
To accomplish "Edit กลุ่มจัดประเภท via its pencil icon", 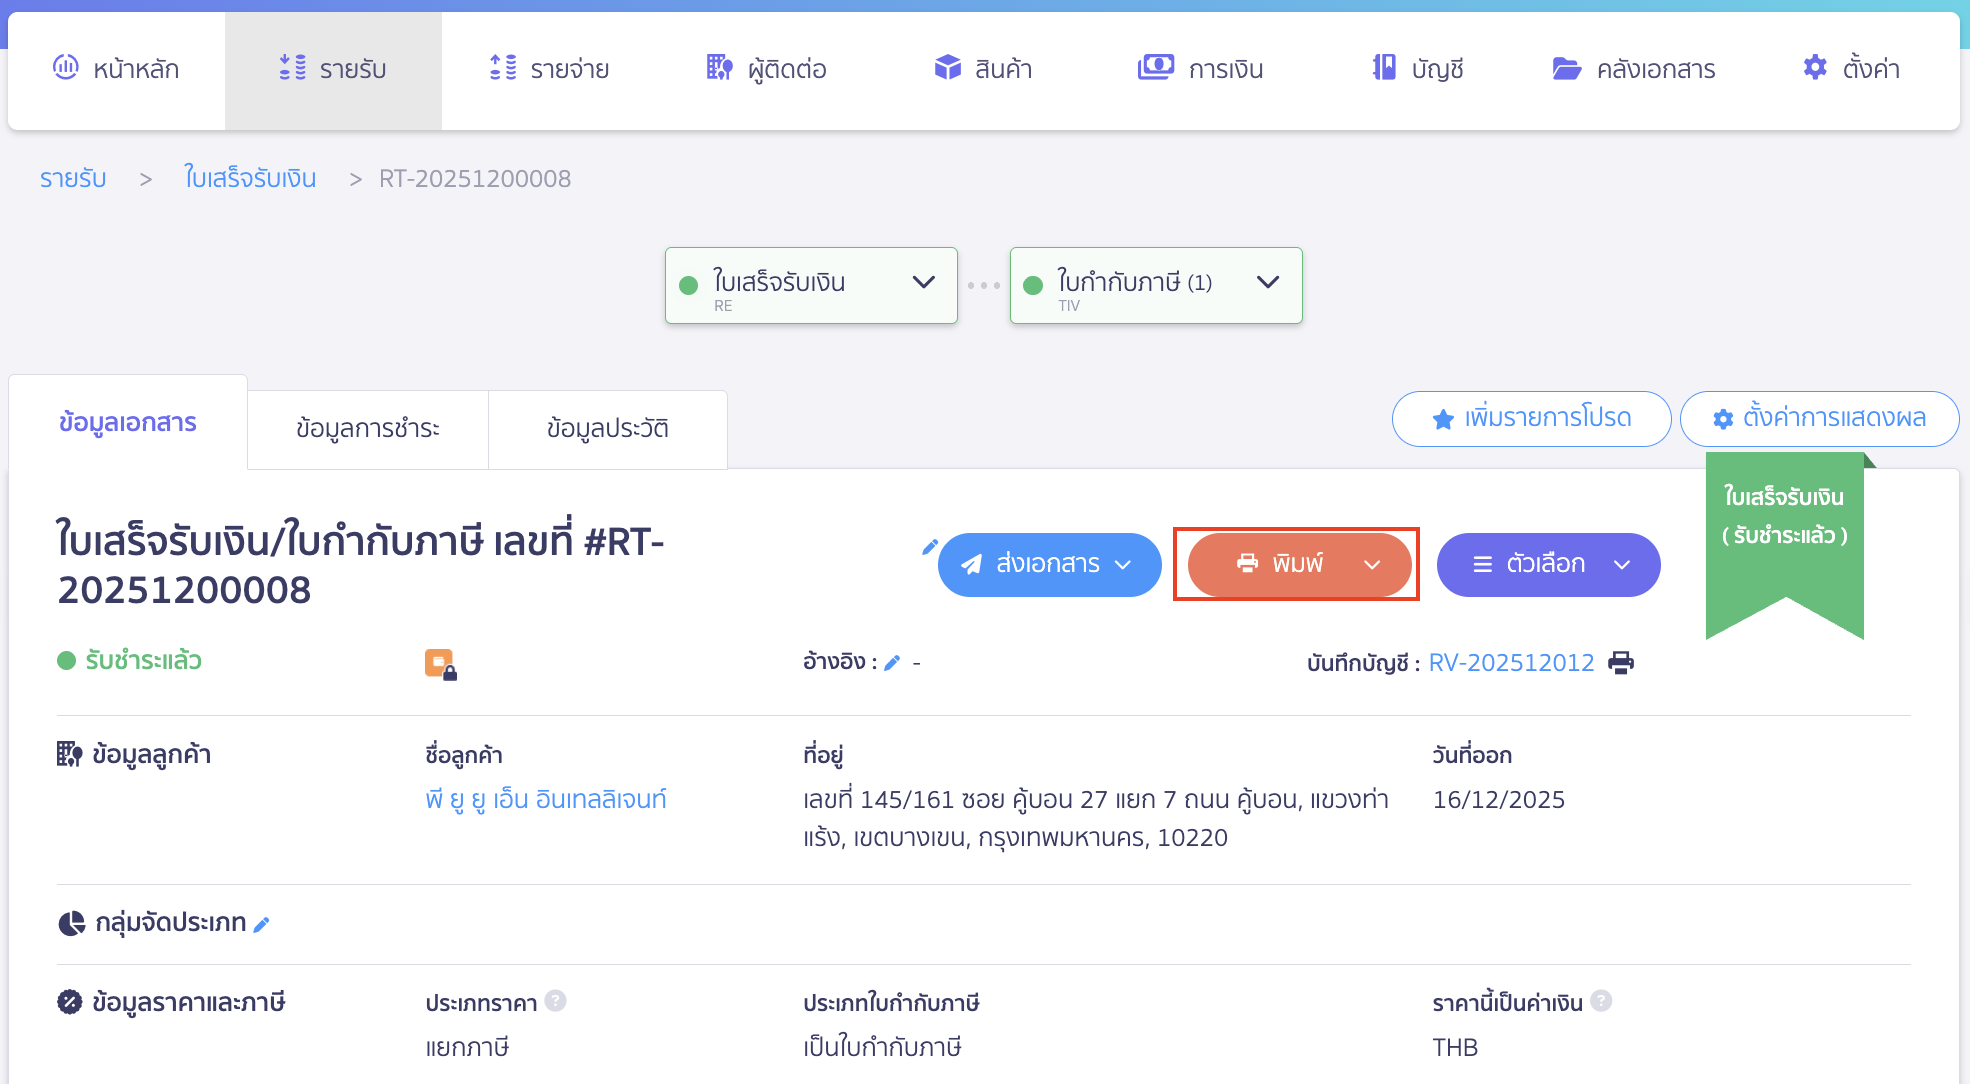I will pos(262,924).
